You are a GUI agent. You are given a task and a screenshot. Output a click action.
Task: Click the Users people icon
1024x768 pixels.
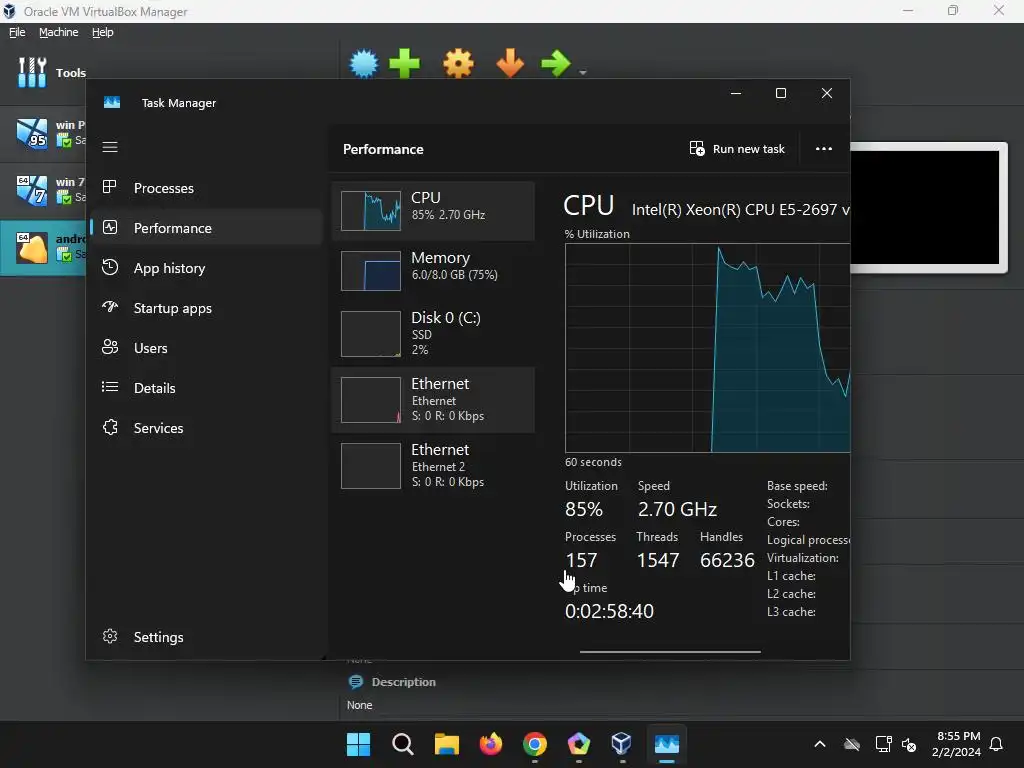point(110,347)
